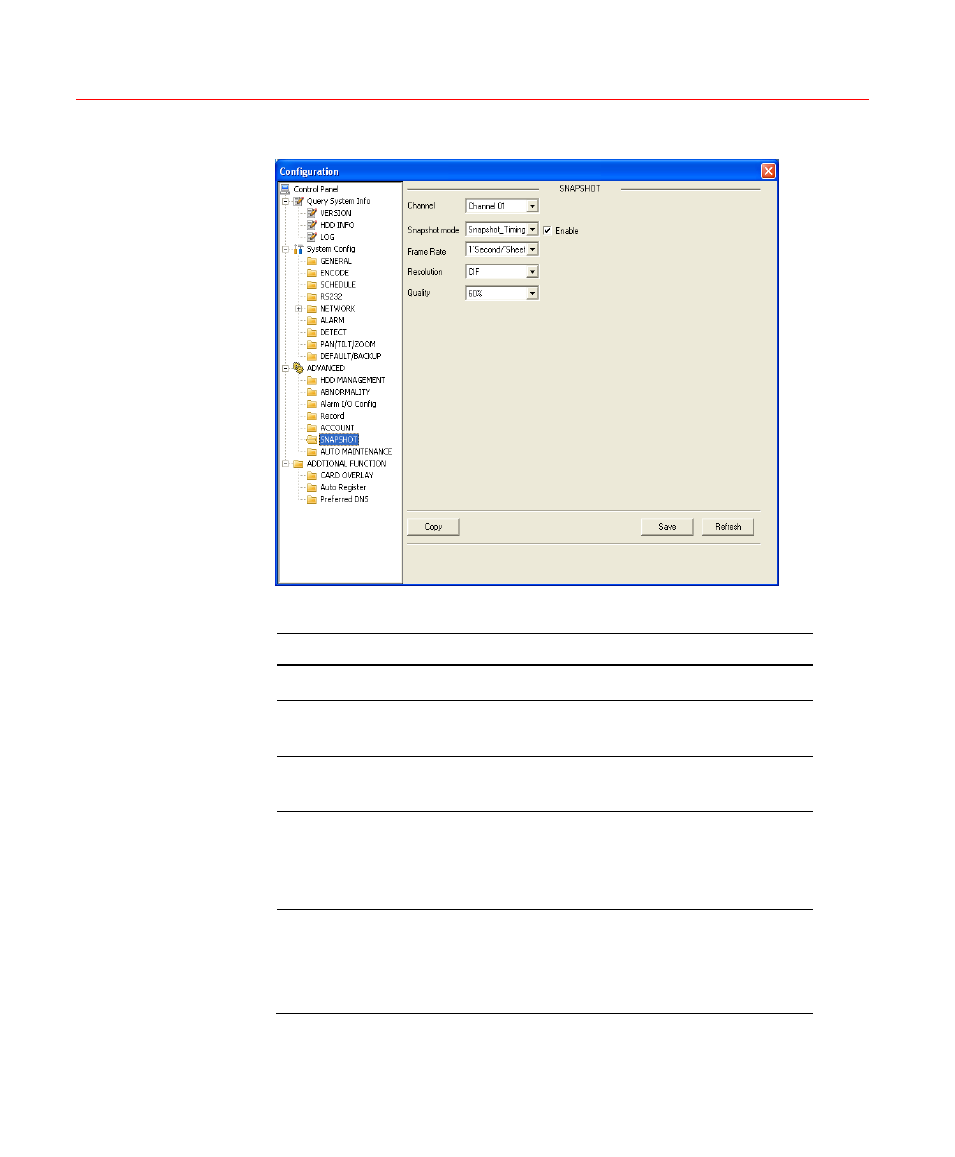
Task: Select the VERSION tree label
Action: tap(336, 213)
